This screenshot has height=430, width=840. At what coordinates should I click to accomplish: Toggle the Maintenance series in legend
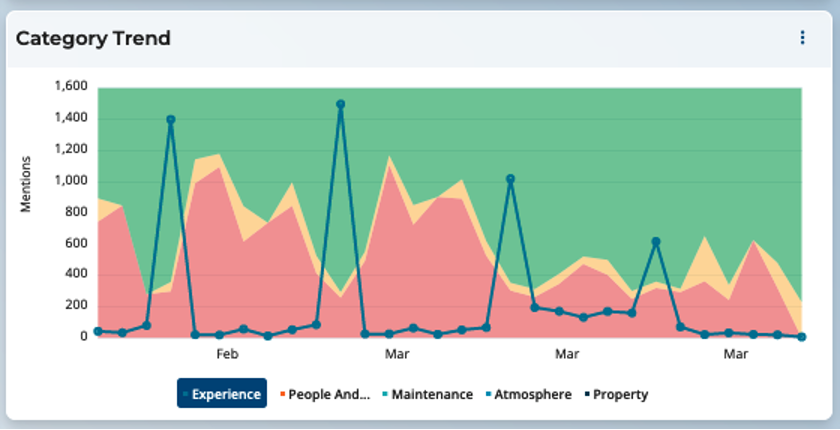tap(431, 394)
